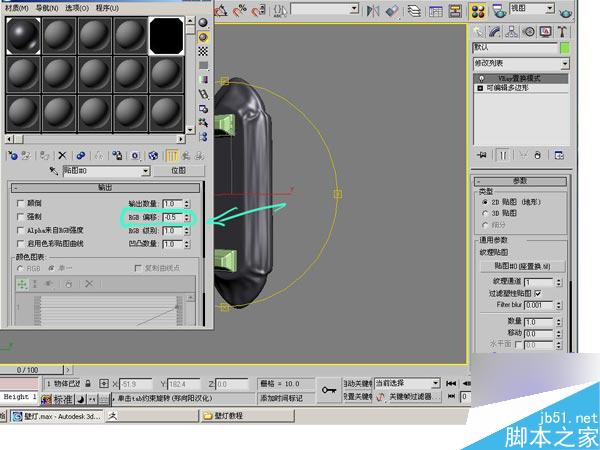Image resolution: width=600 pixels, height=450 pixels.
Task: Click the 贴图#0 texture map button
Action: pos(522,266)
